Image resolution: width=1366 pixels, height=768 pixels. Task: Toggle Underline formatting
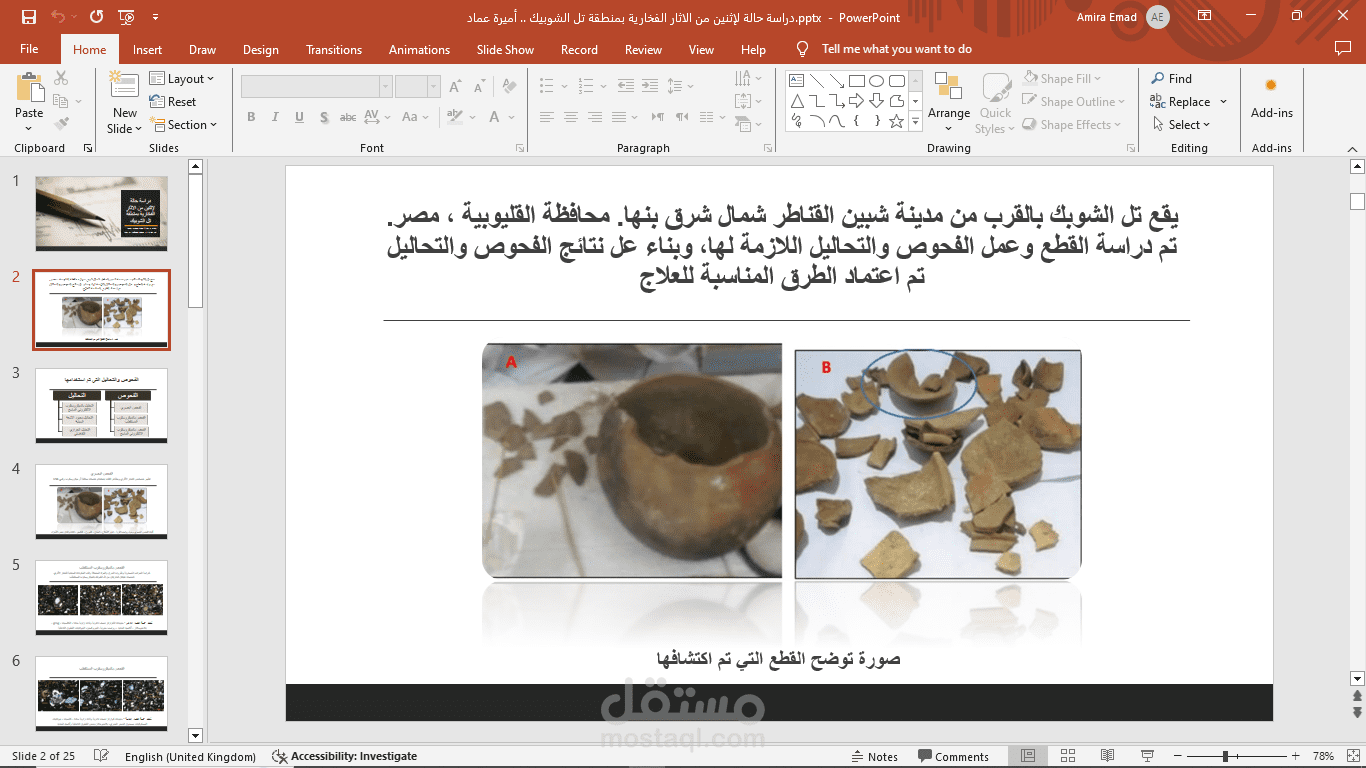point(299,117)
